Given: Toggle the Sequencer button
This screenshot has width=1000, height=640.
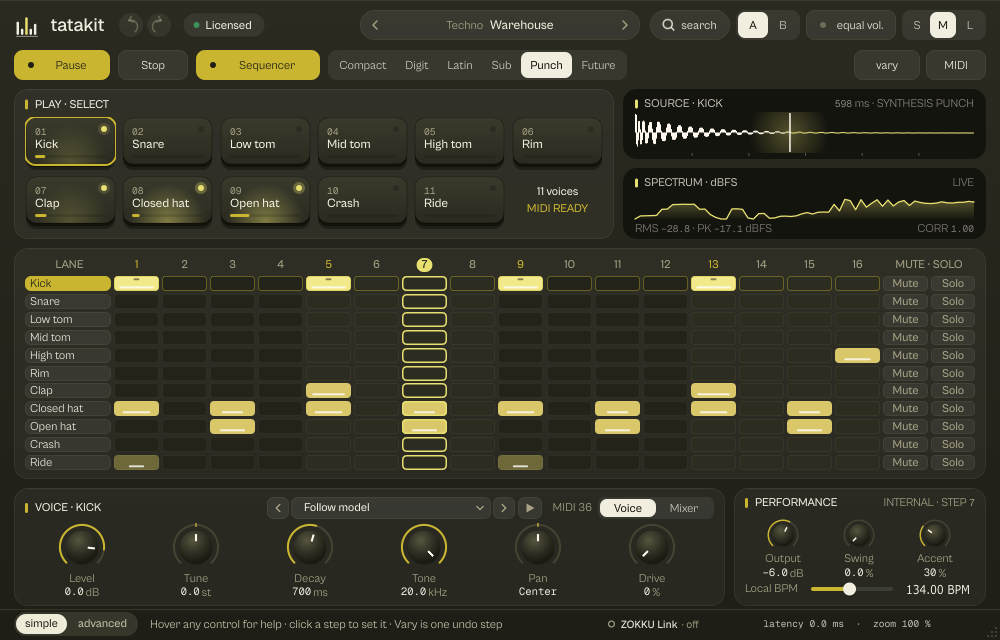Looking at the screenshot, I should point(258,65).
